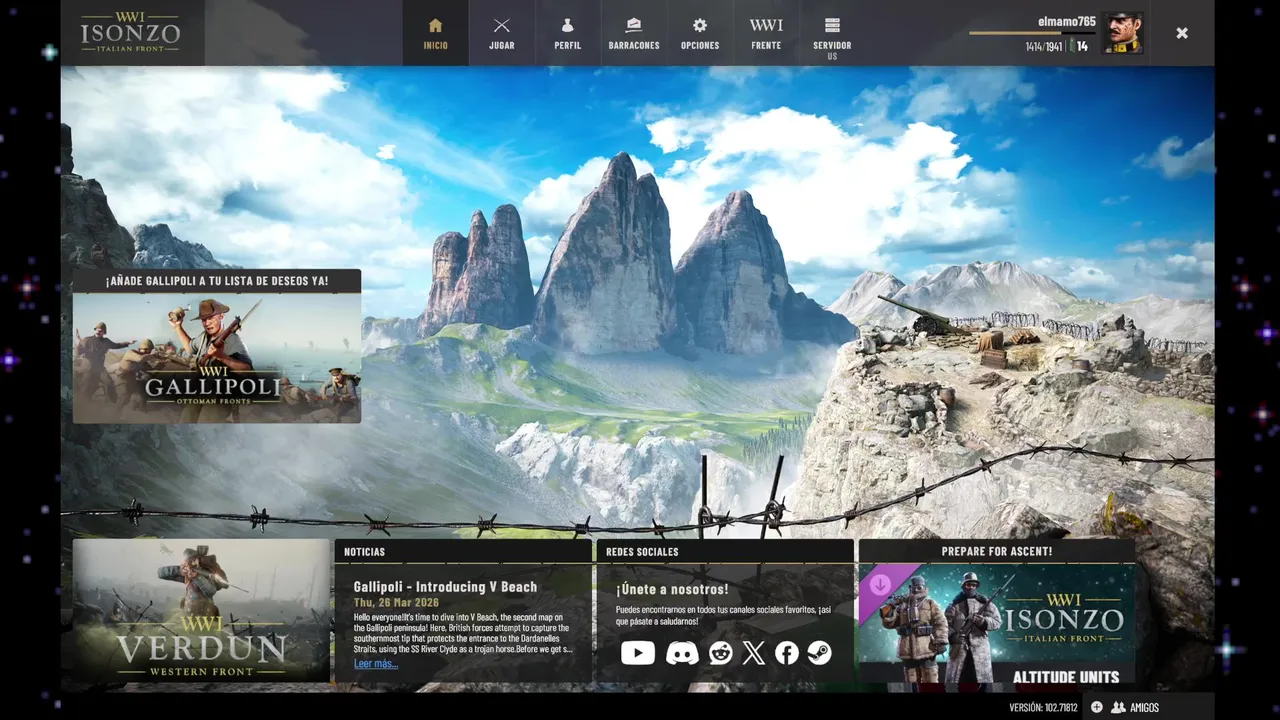Open the YouTube channel icon
The height and width of the screenshot is (720, 1280).
coord(638,653)
